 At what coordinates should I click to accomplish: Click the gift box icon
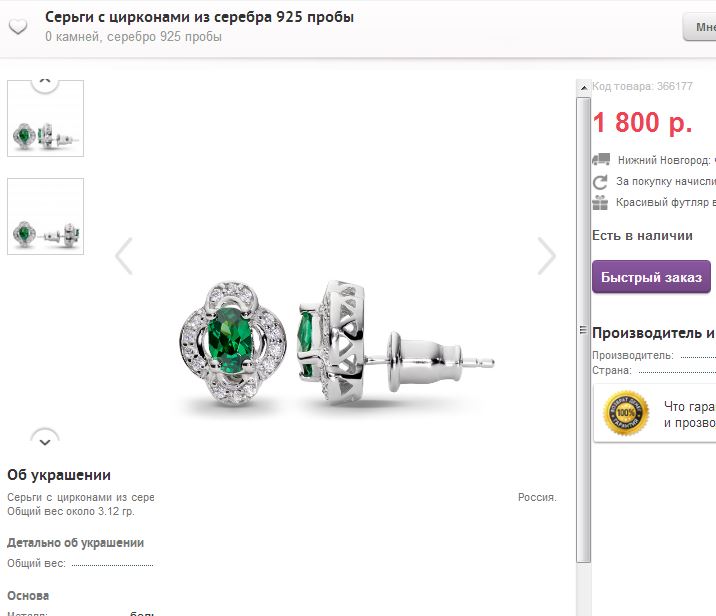click(600, 202)
